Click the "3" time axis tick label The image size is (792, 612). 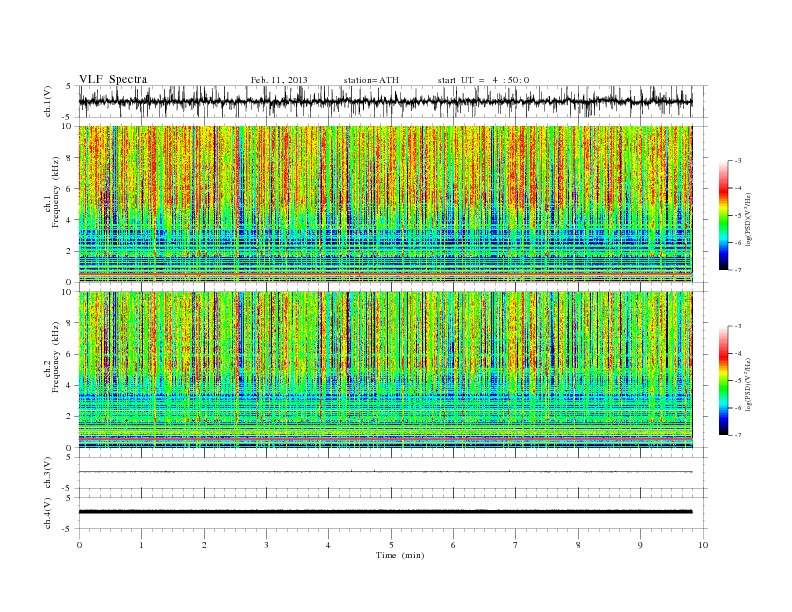tap(267, 545)
